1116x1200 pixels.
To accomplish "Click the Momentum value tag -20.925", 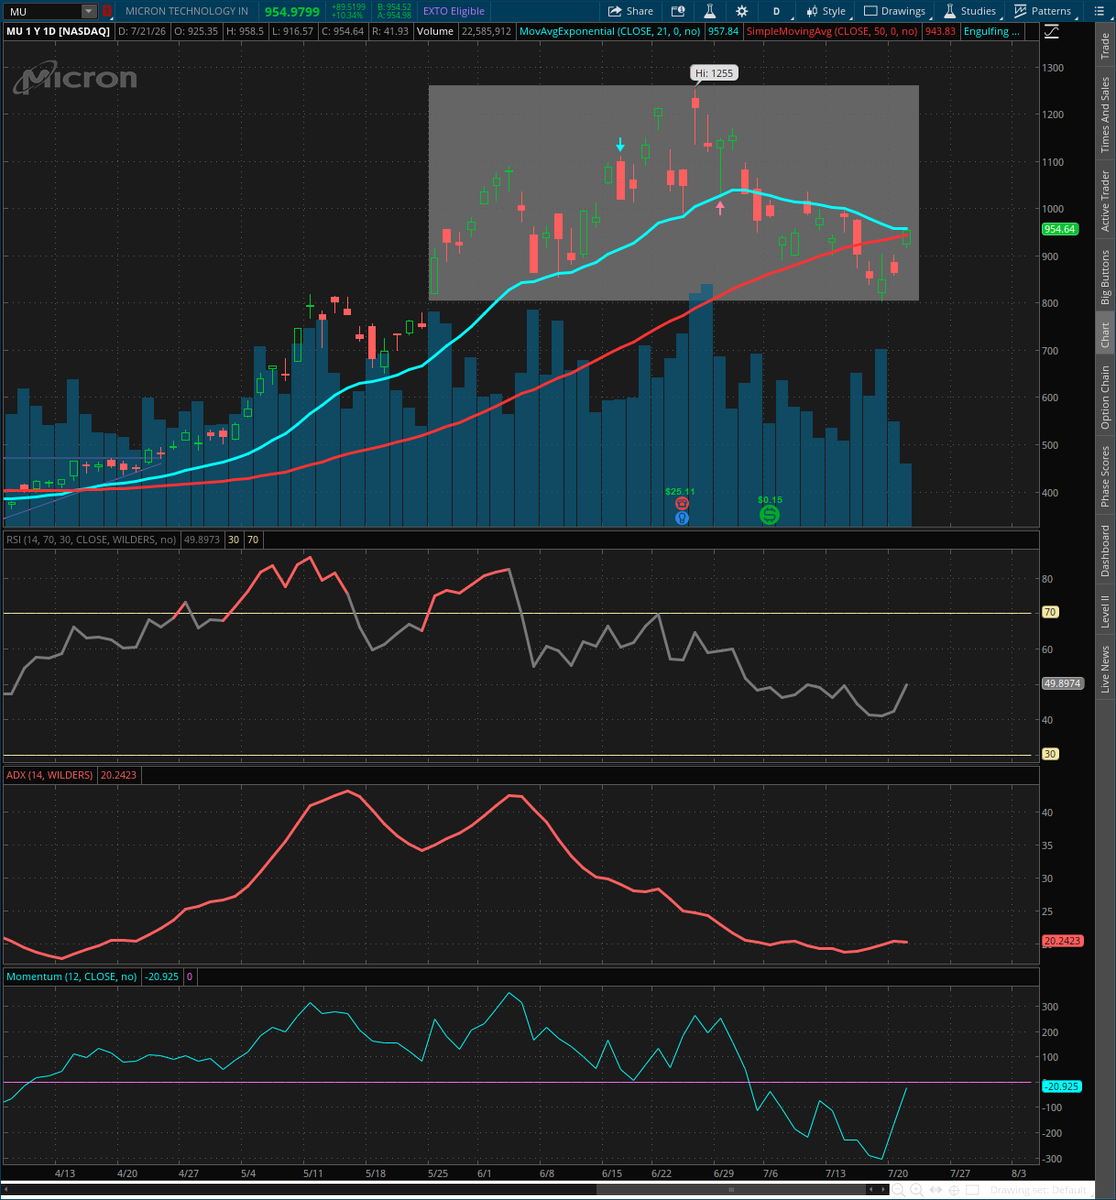I will click(x=1060, y=1086).
